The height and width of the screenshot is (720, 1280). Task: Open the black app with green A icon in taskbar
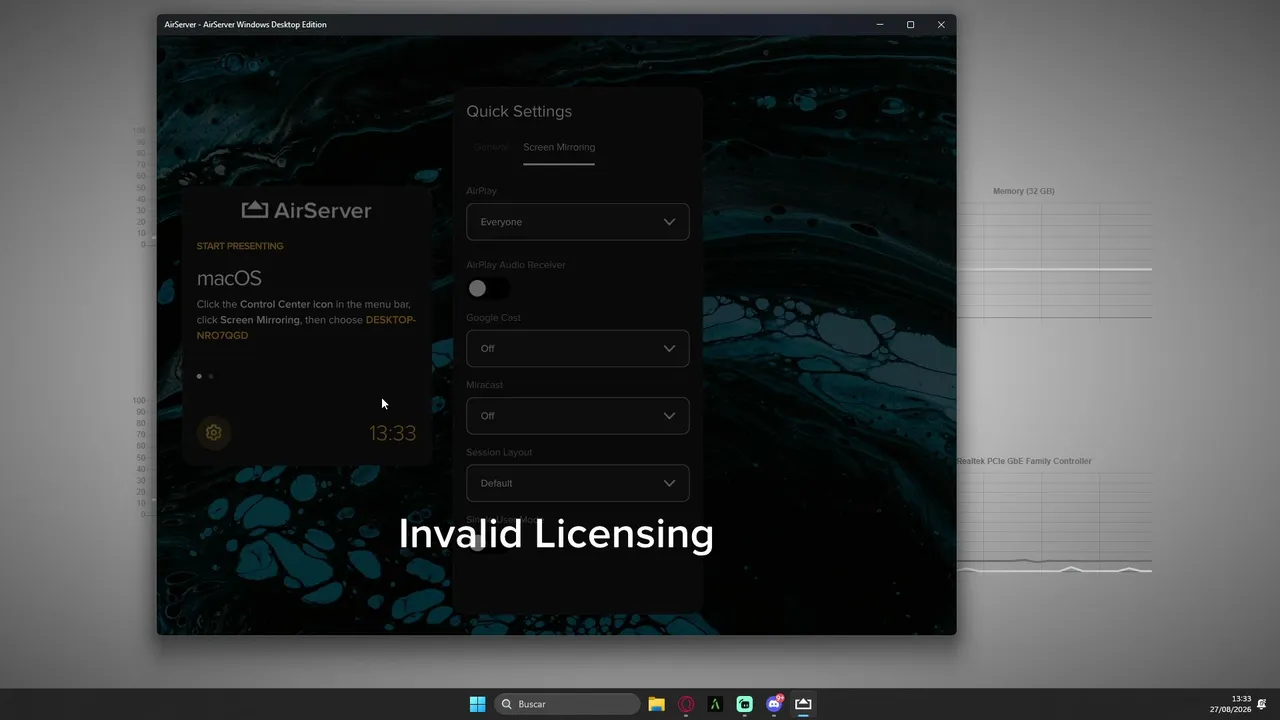(715, 704)
